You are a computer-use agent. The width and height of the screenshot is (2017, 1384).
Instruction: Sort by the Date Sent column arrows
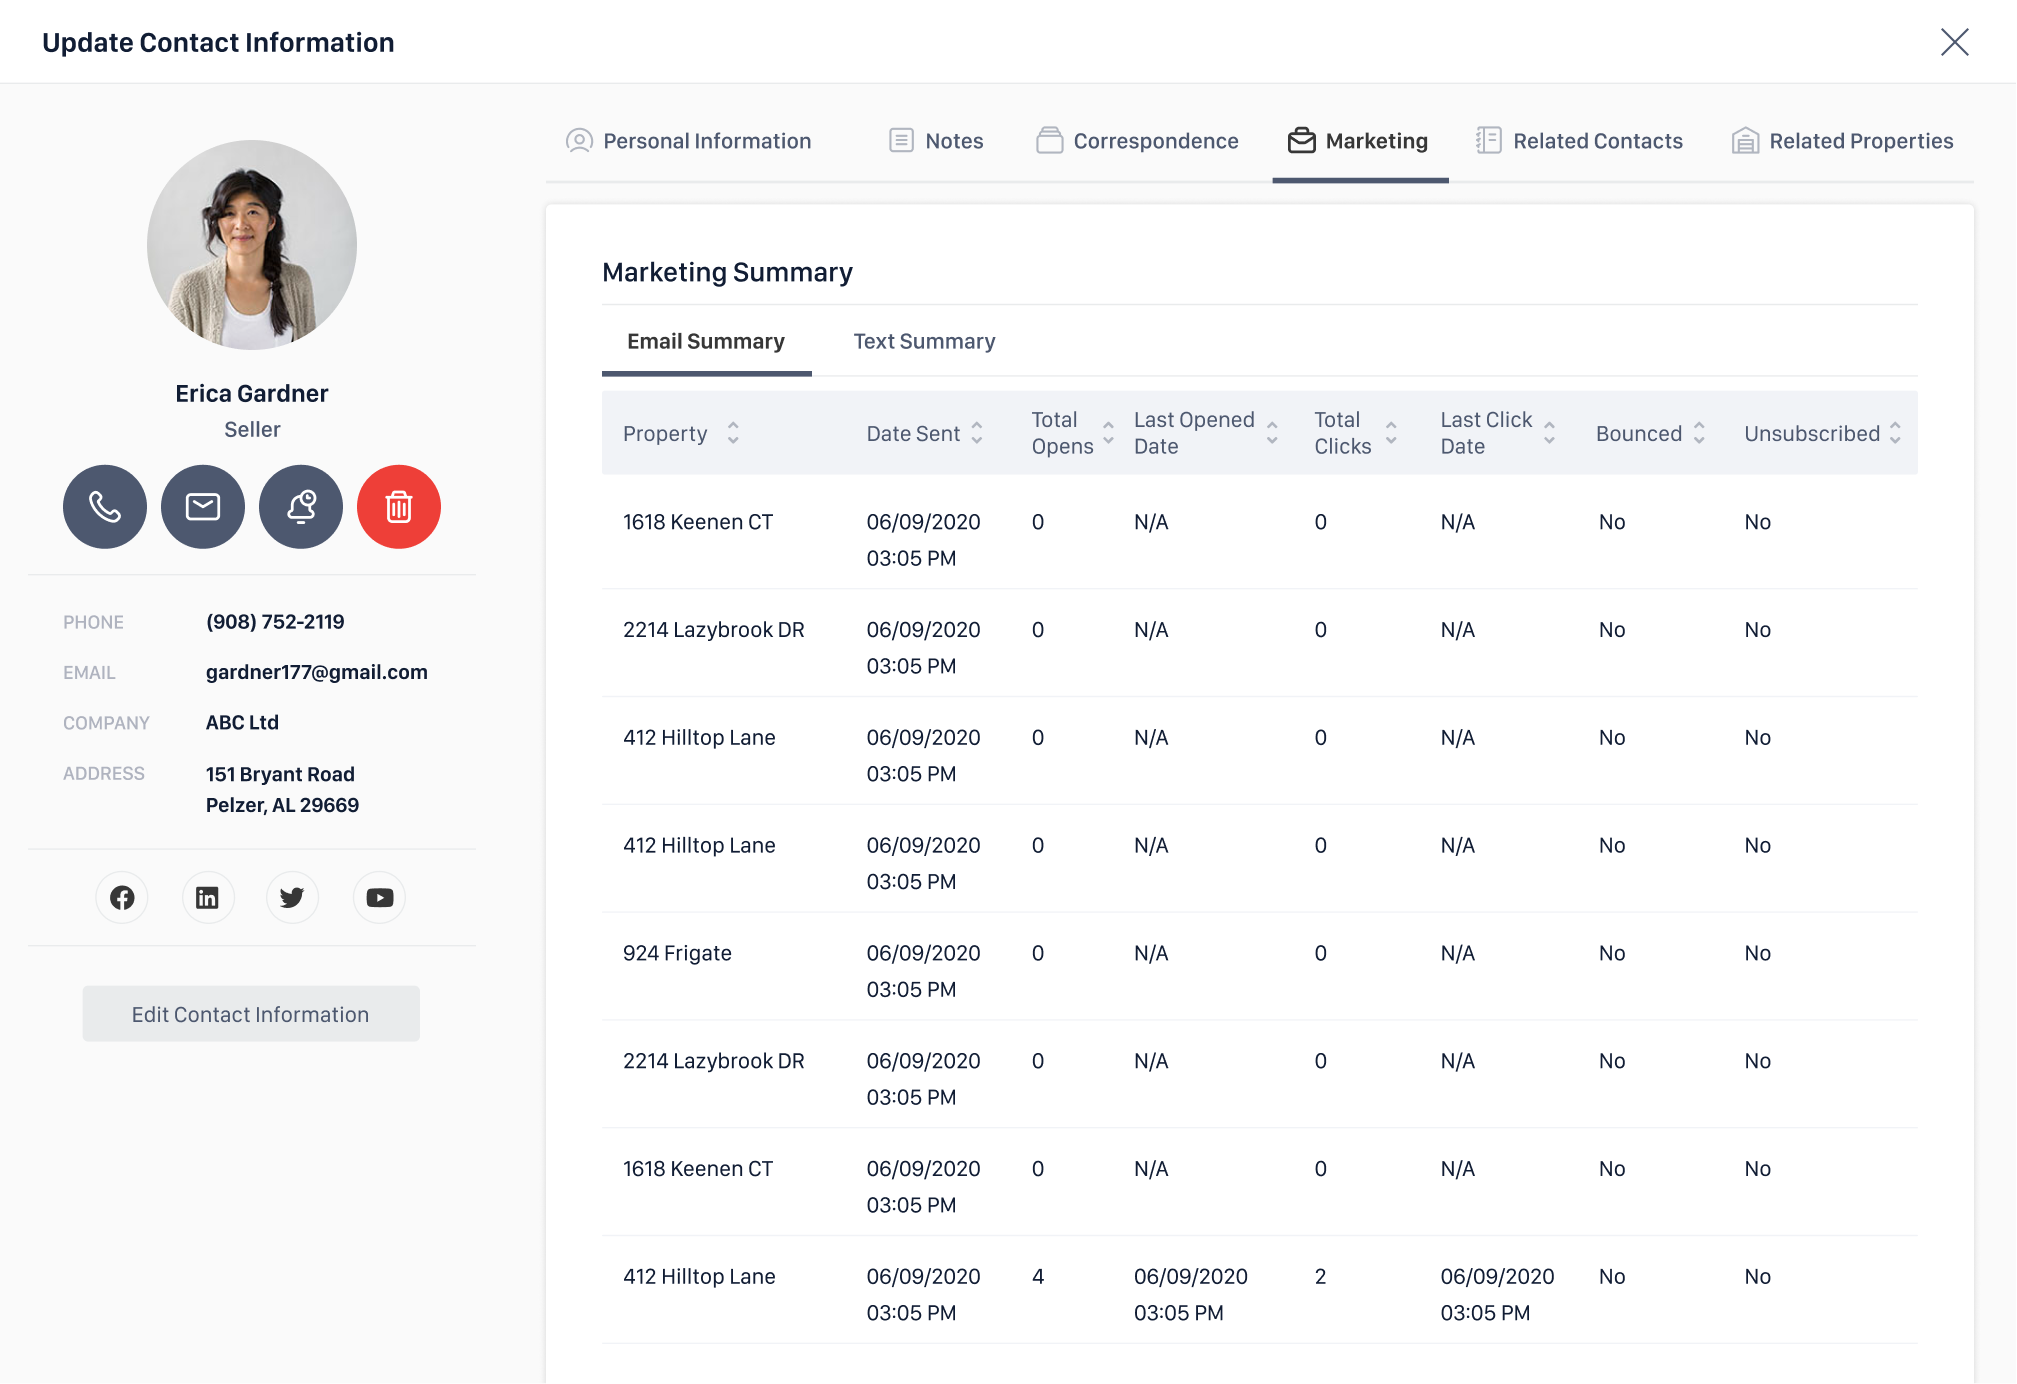coord(977,433)
